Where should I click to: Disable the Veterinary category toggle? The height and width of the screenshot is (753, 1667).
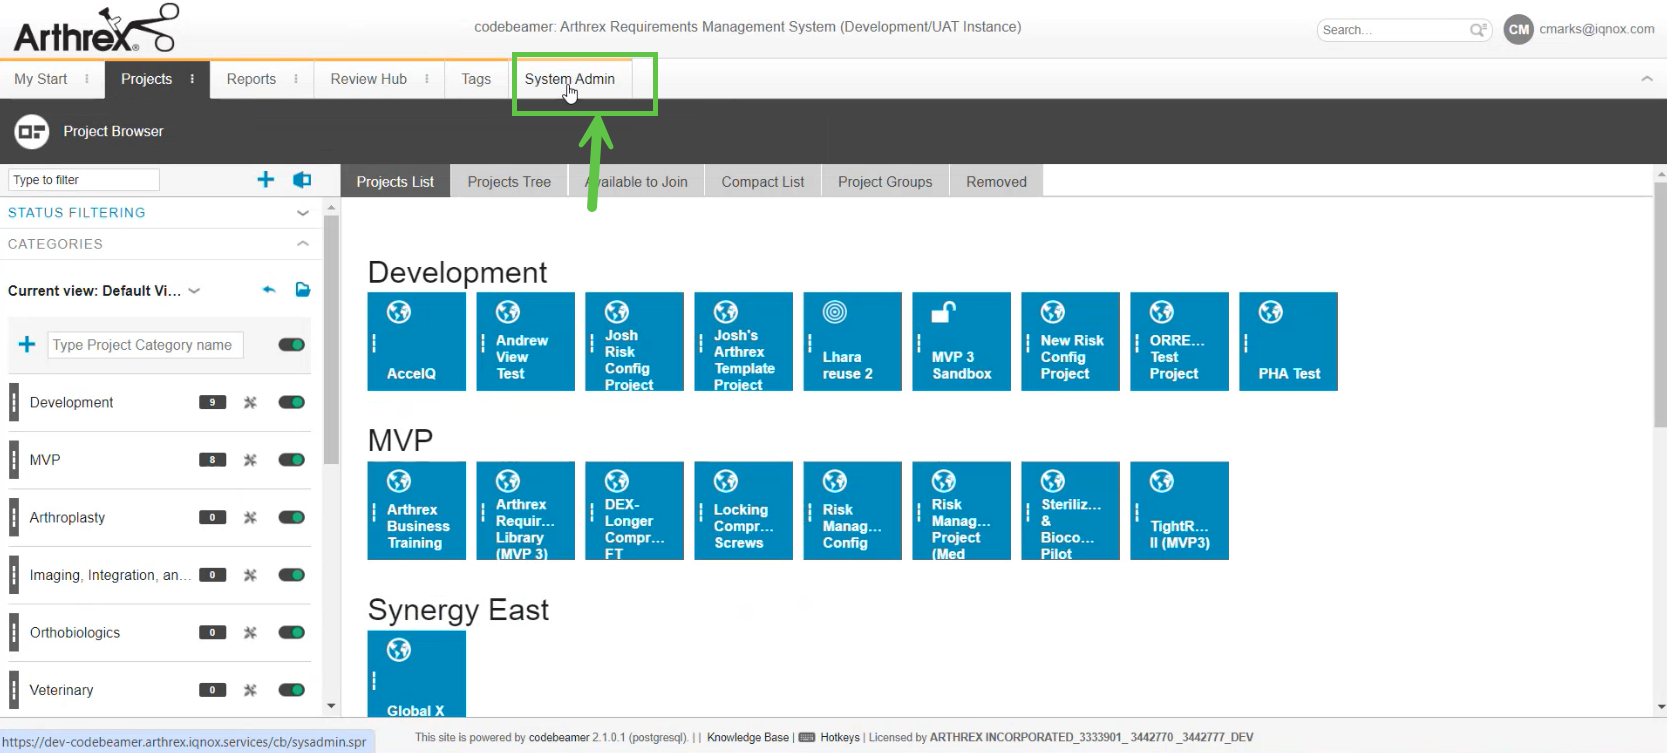(292, 690)
